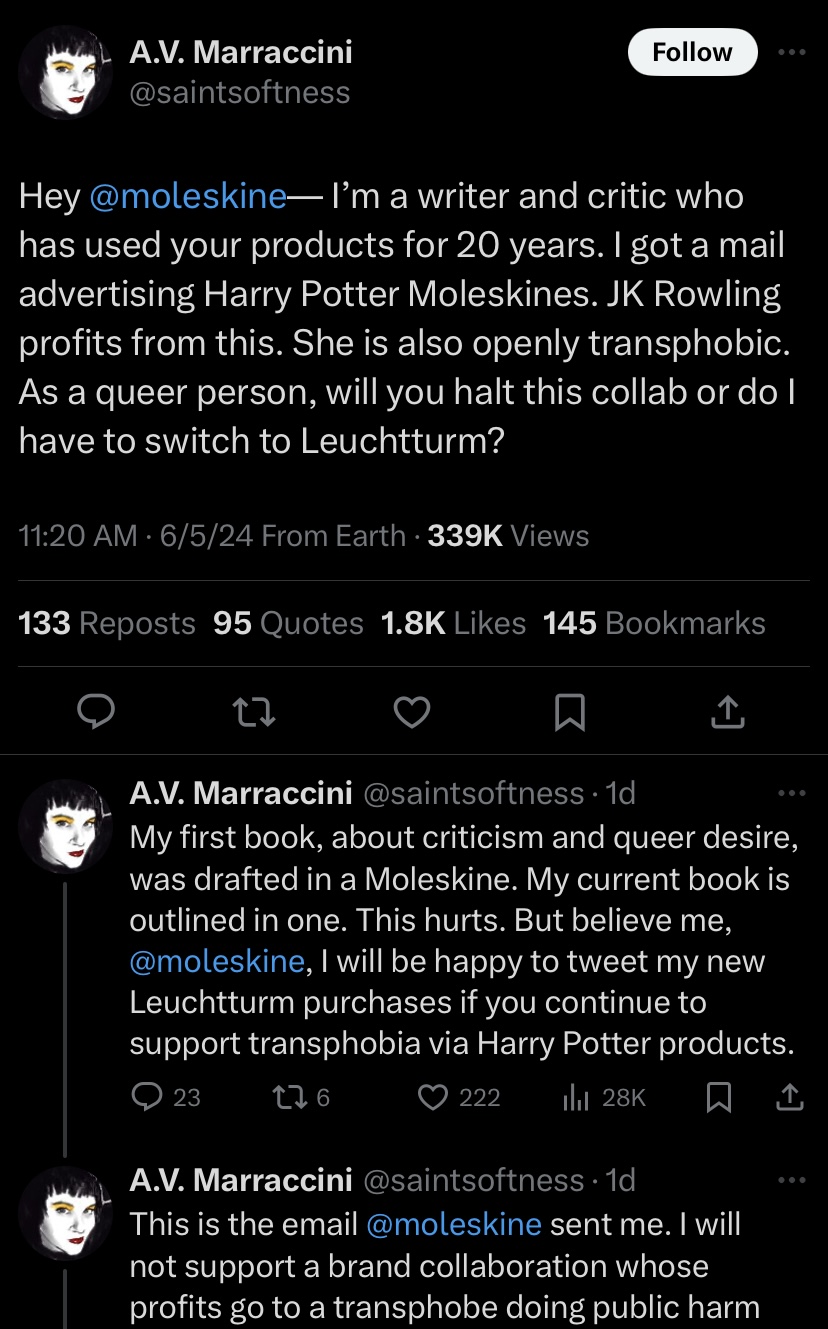Like the main tweet with heart icon
The width and height of the screenshot is (828, 1329).
(x=412, y=711)
